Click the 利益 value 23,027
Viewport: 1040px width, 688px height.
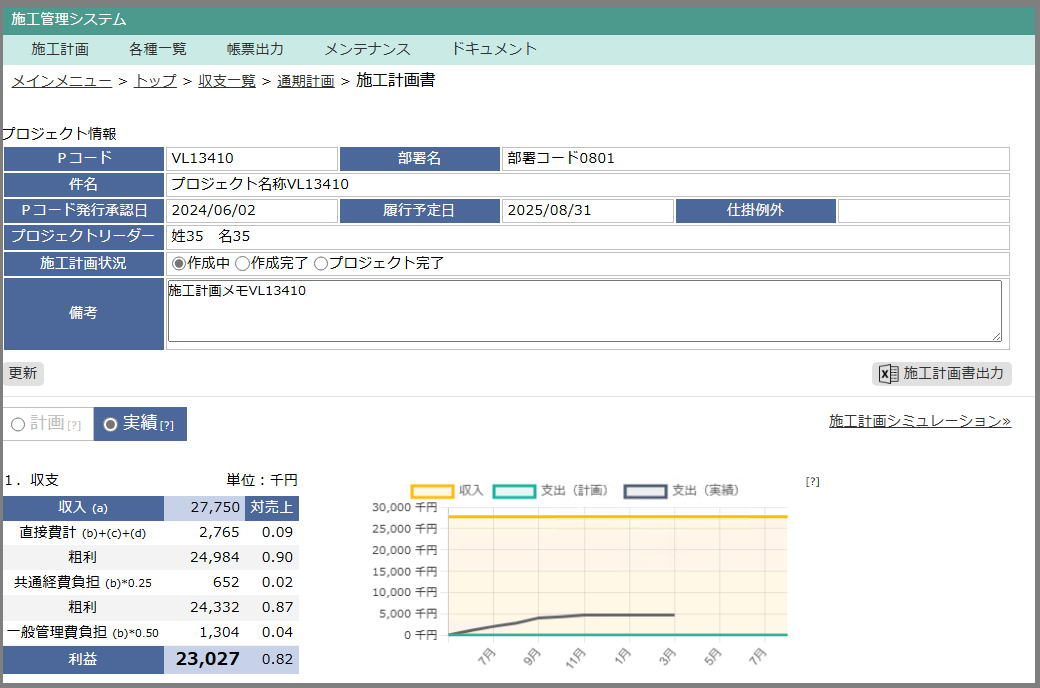(208, 659)
